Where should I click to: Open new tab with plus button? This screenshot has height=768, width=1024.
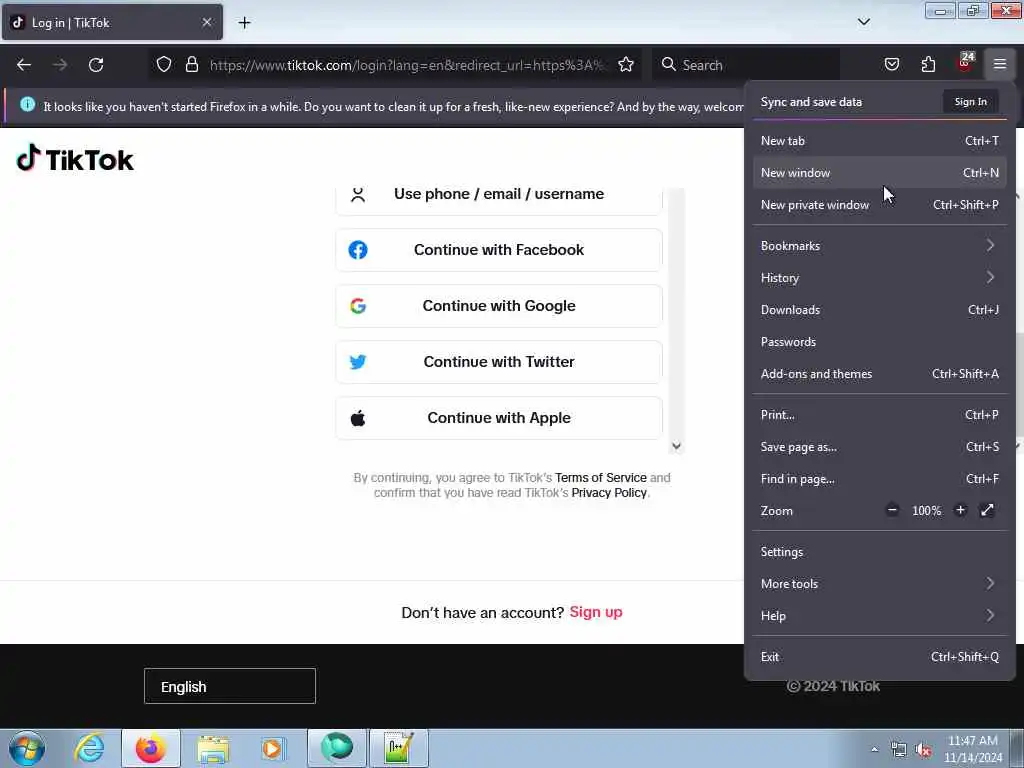(244, 23)
